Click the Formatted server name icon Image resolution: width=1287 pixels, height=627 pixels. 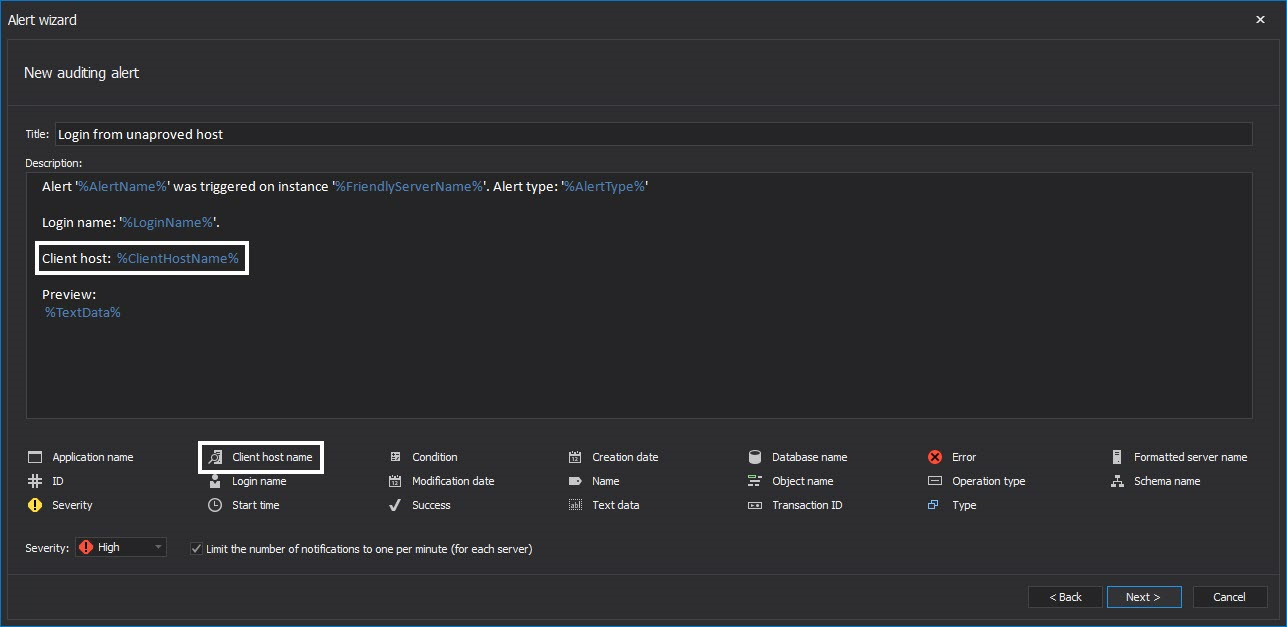coord(1116,457)
